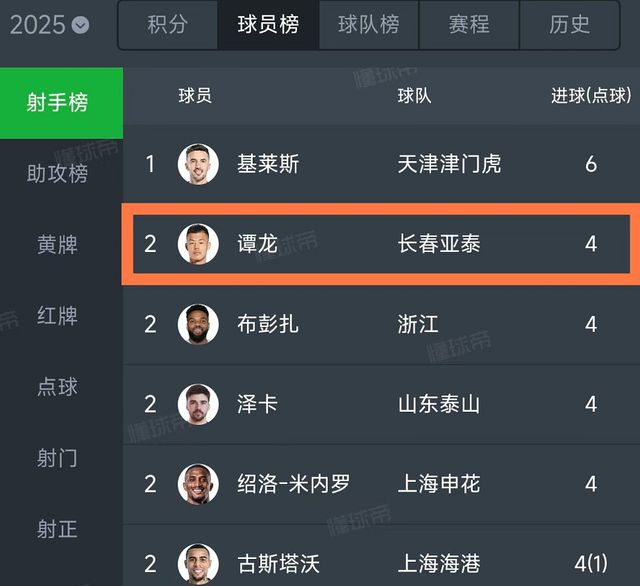
Task: Open the 历史 tab
Action: (x=569, y=25)
